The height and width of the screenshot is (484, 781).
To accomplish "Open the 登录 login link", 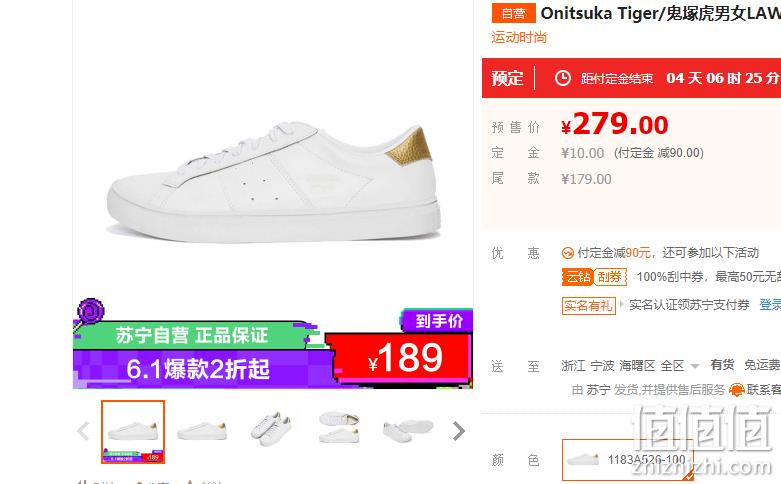I will click(770, 305).
